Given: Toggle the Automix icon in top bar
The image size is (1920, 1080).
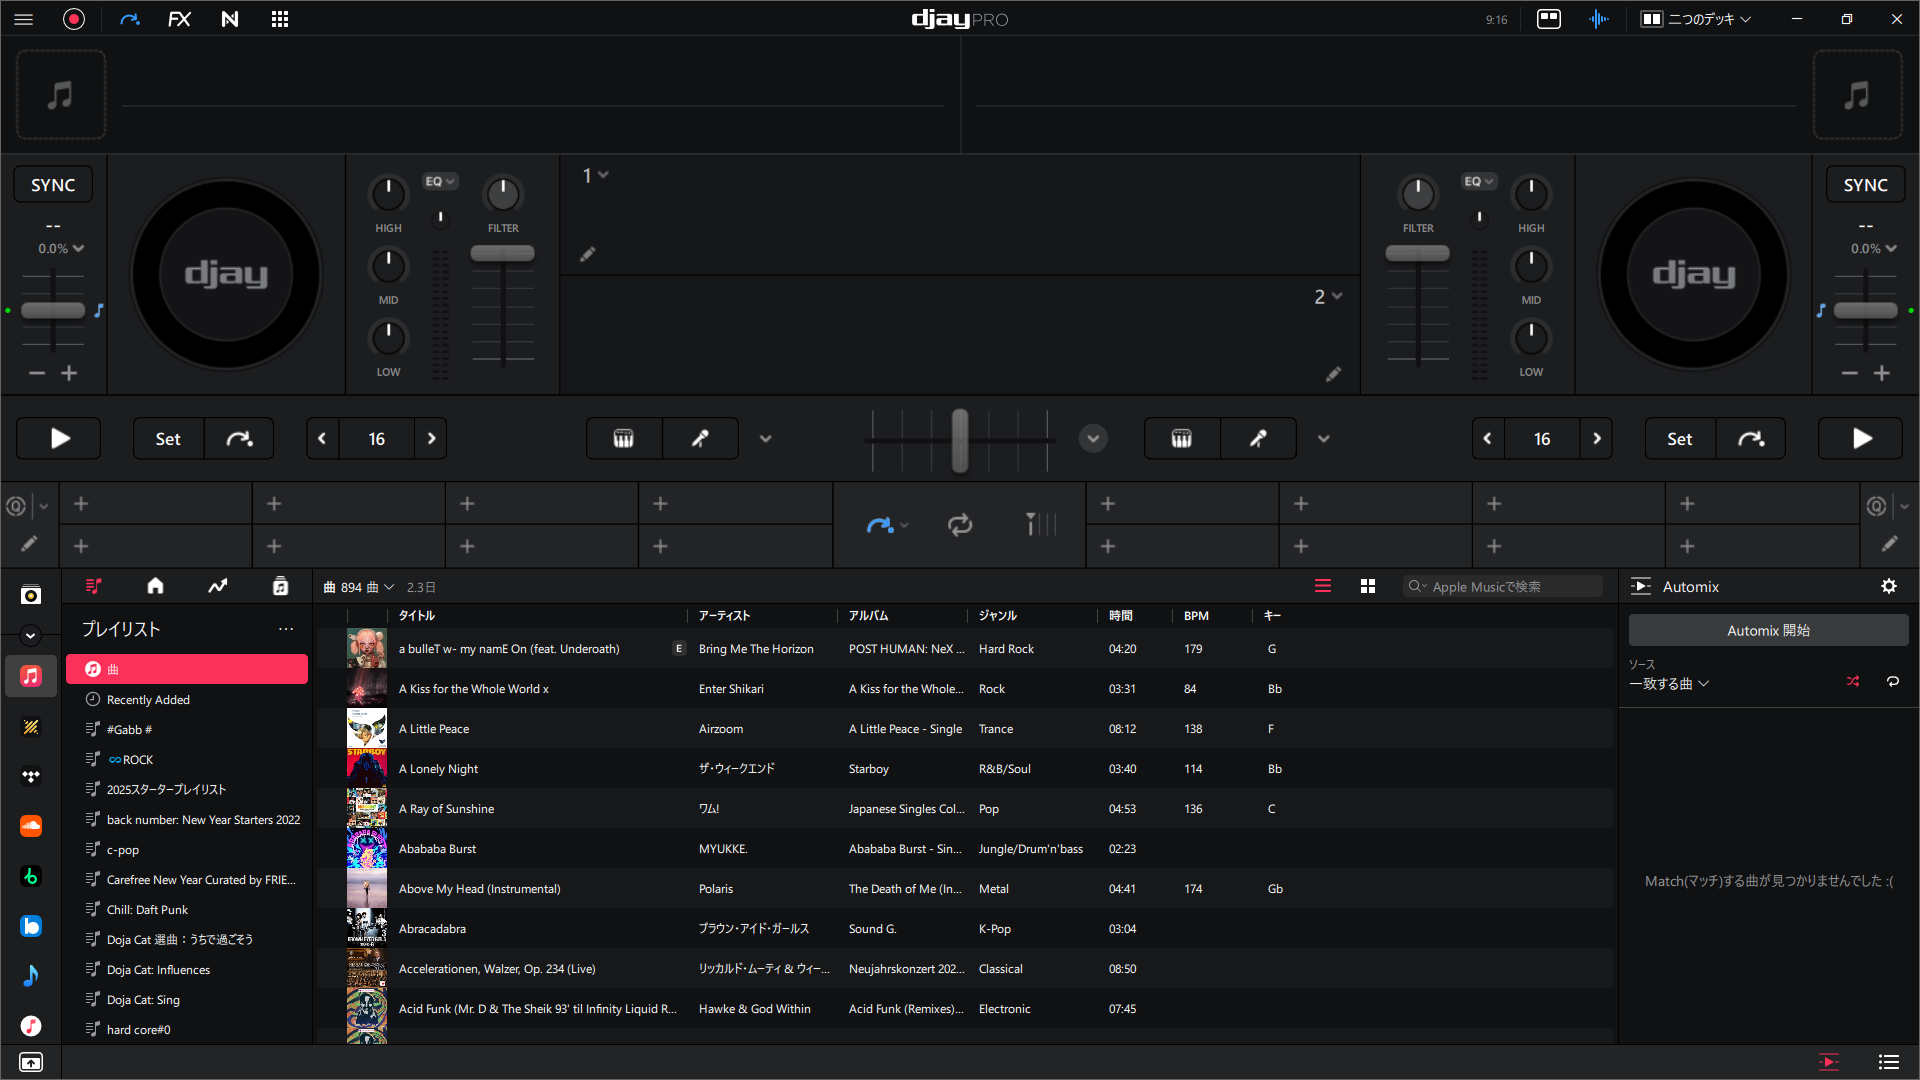Looking at the screenshot, I should pyautogui.click(x=130, y=19).
